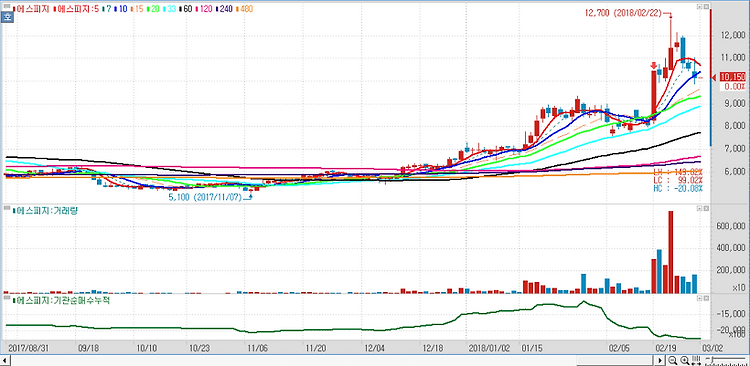Screen dimensions: 750x366
Task: Click the scrollbar right arrow button
Action: (660, 360)
